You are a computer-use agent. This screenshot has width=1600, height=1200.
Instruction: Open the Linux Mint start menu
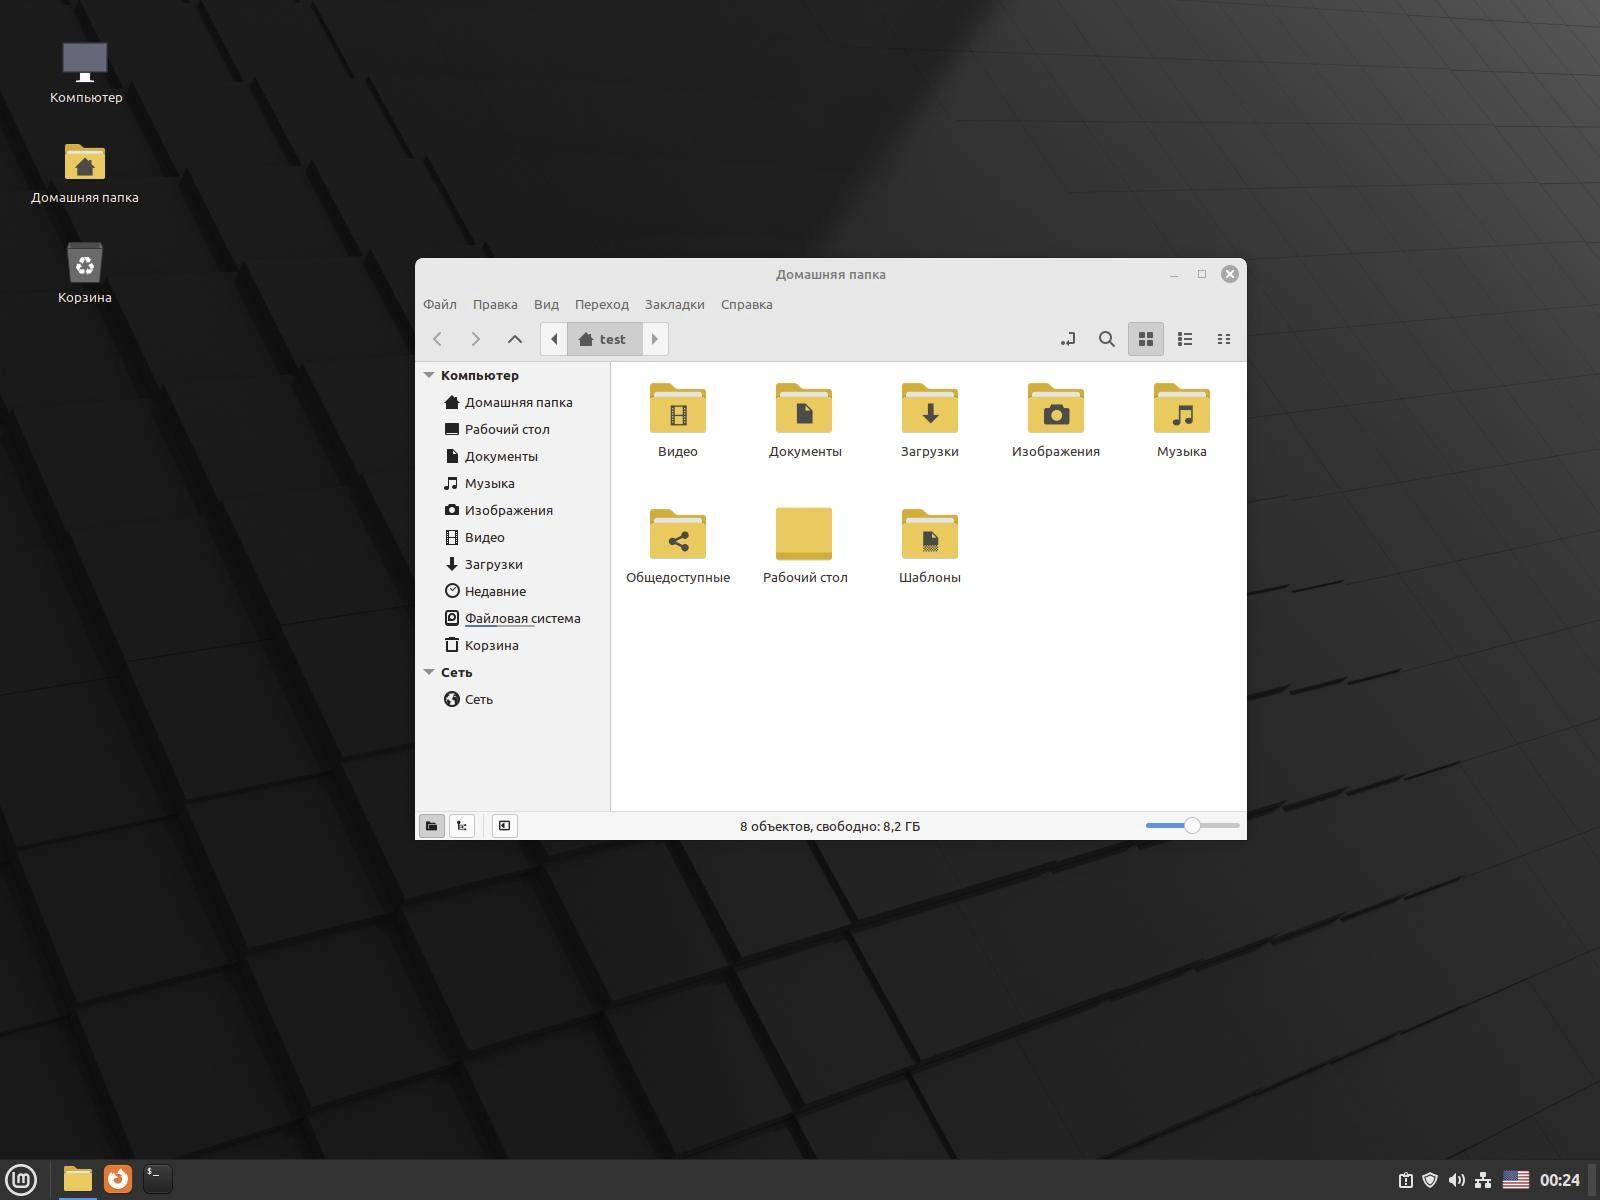pyautogui.click(x=21, y=1179)
